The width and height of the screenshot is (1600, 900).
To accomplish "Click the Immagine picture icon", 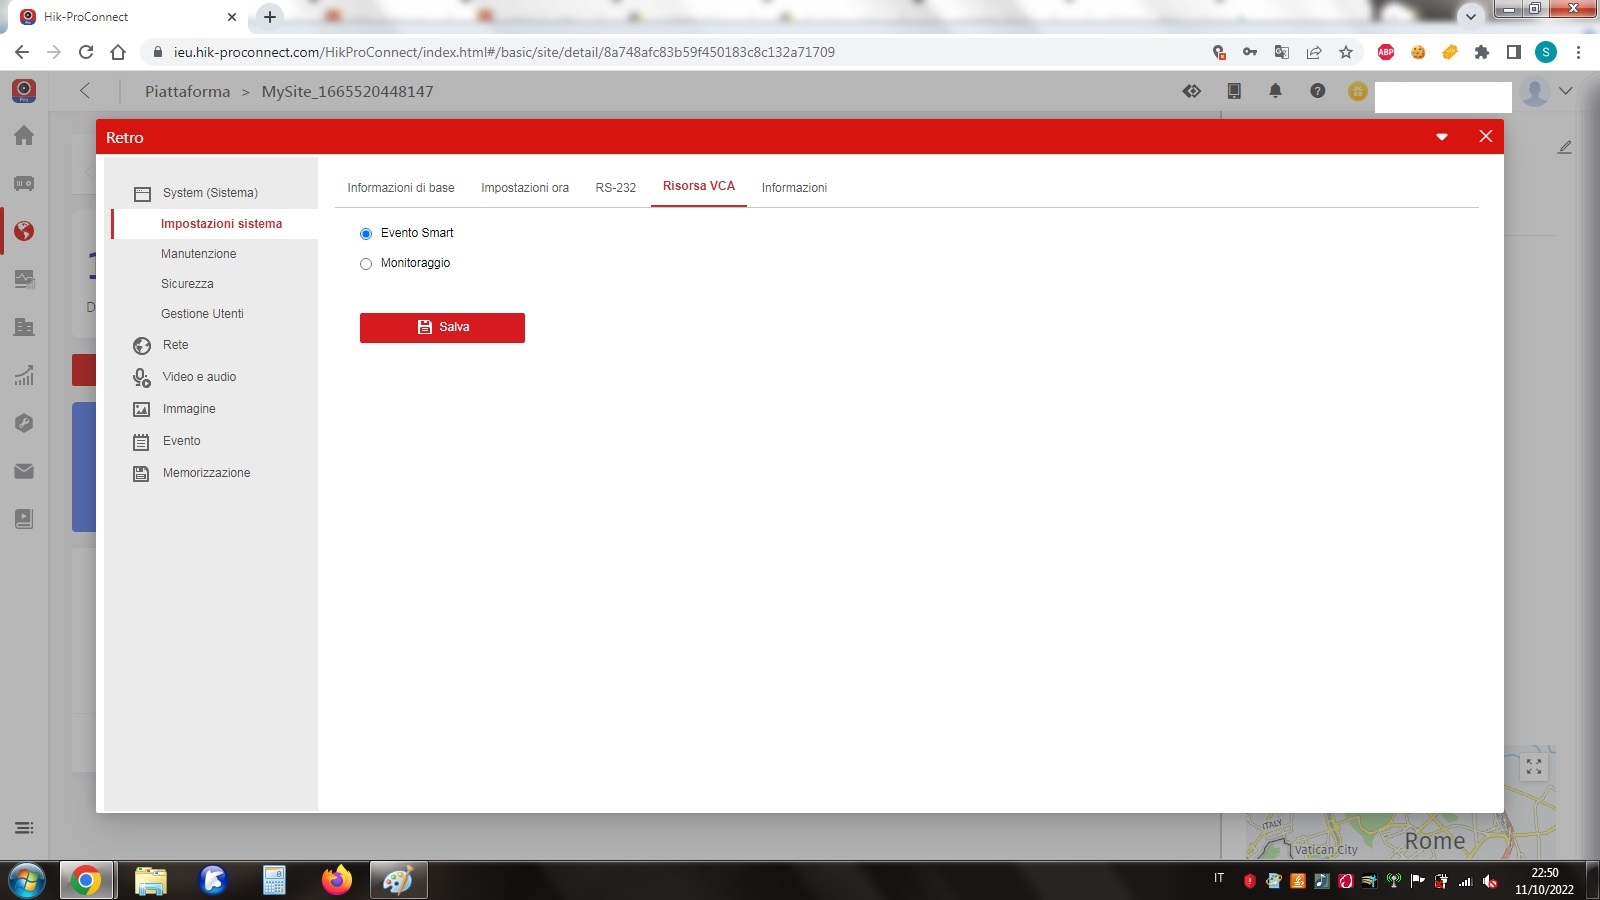I will tap(142, 410).
